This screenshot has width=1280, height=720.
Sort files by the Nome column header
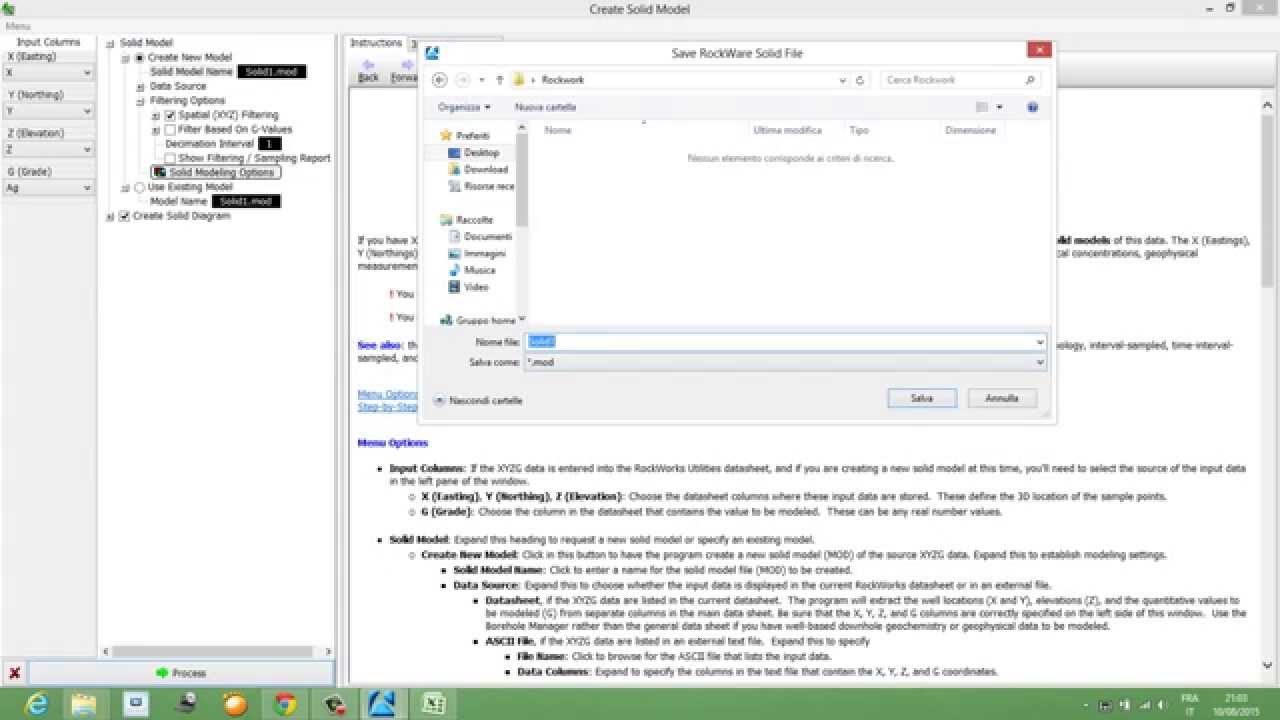pyautogui.click(x=558, y=130)
